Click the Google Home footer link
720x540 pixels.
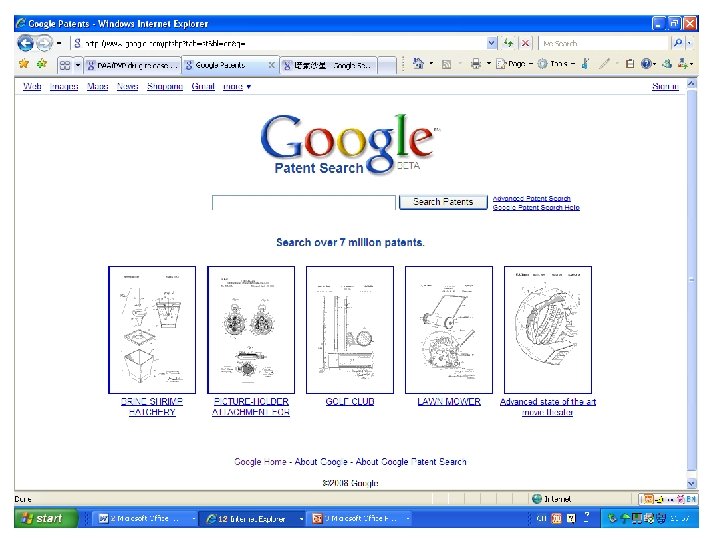coord(260,461)
